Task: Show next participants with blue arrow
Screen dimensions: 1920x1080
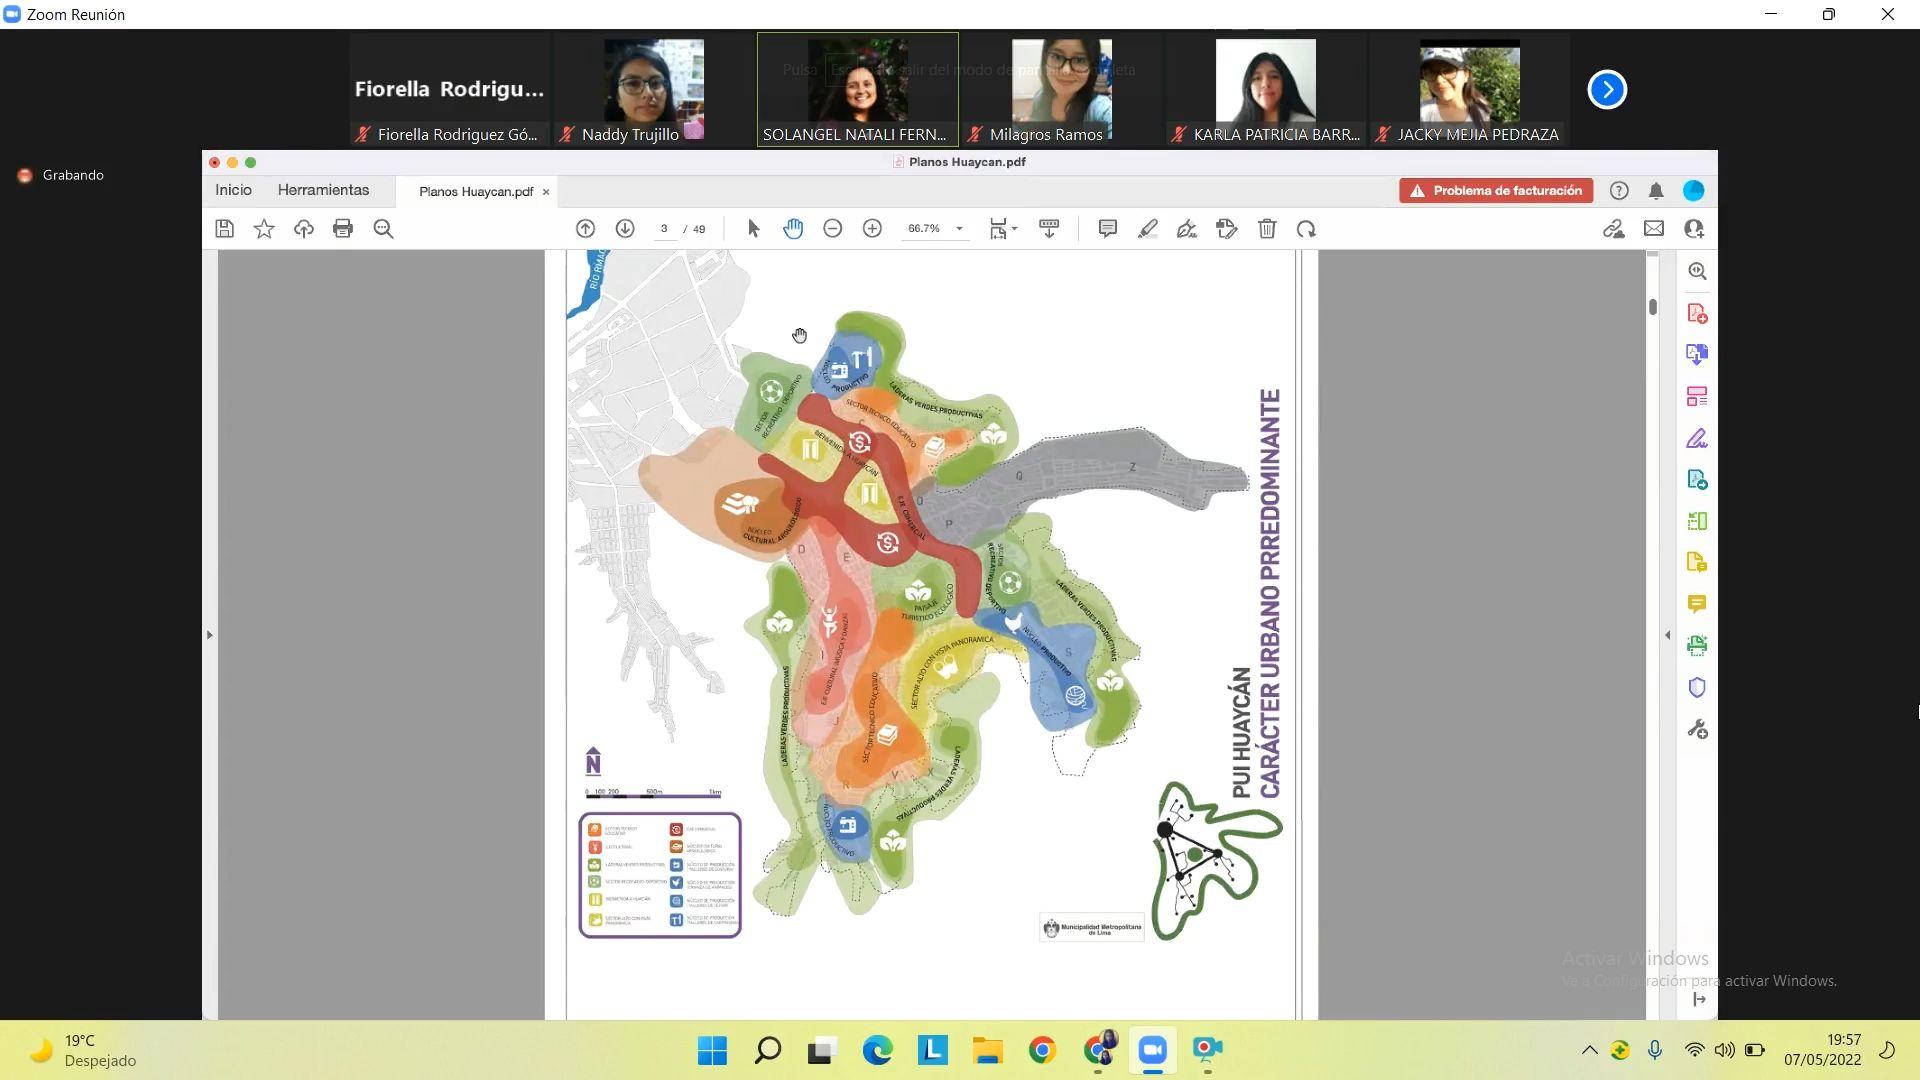Action: click(x=1607, y=90)
